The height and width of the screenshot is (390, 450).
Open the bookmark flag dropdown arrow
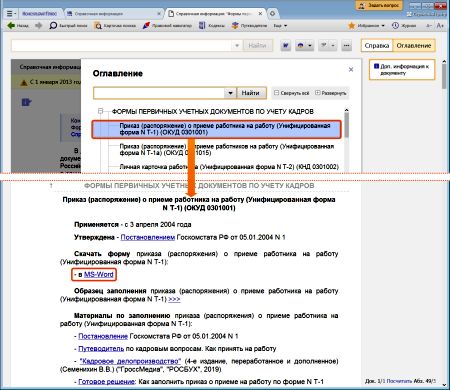[333, 45]
